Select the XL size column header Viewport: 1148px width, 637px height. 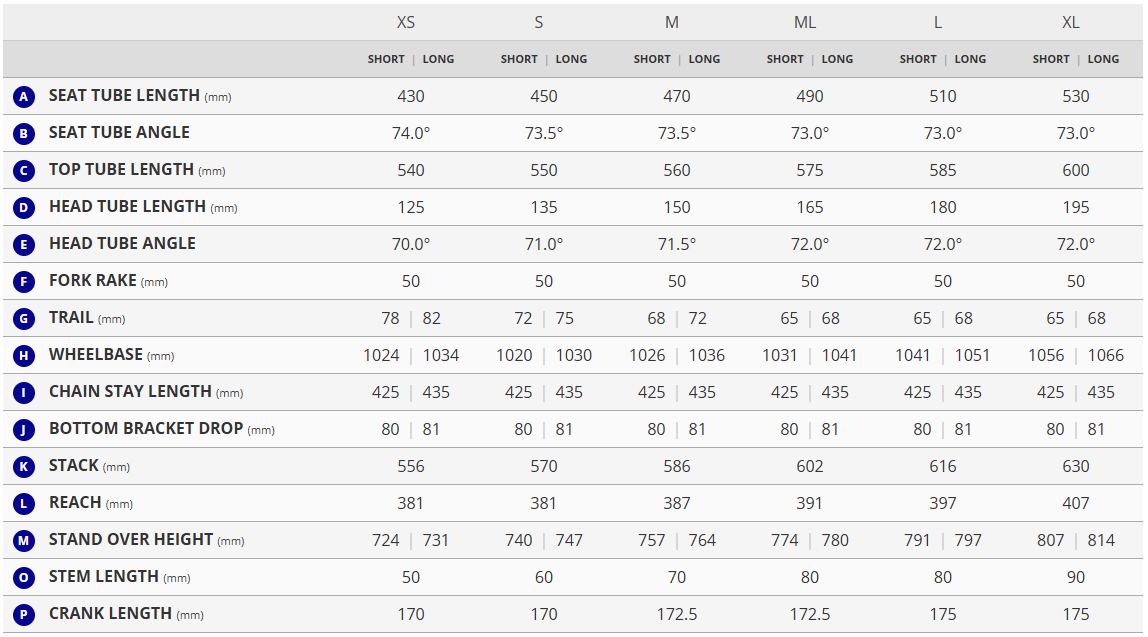click(x=1070, y=22)
